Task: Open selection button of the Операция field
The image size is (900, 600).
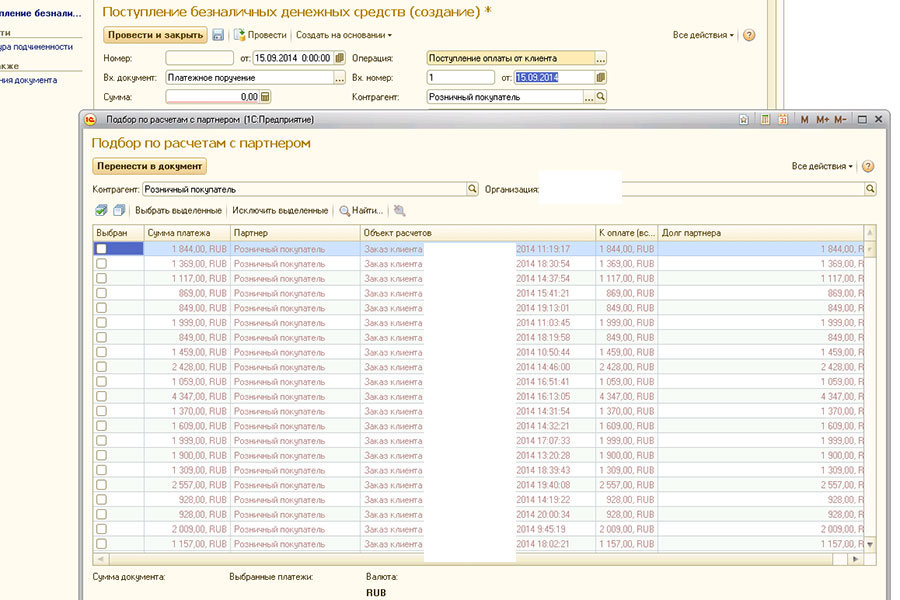Action: click(601, 59)
